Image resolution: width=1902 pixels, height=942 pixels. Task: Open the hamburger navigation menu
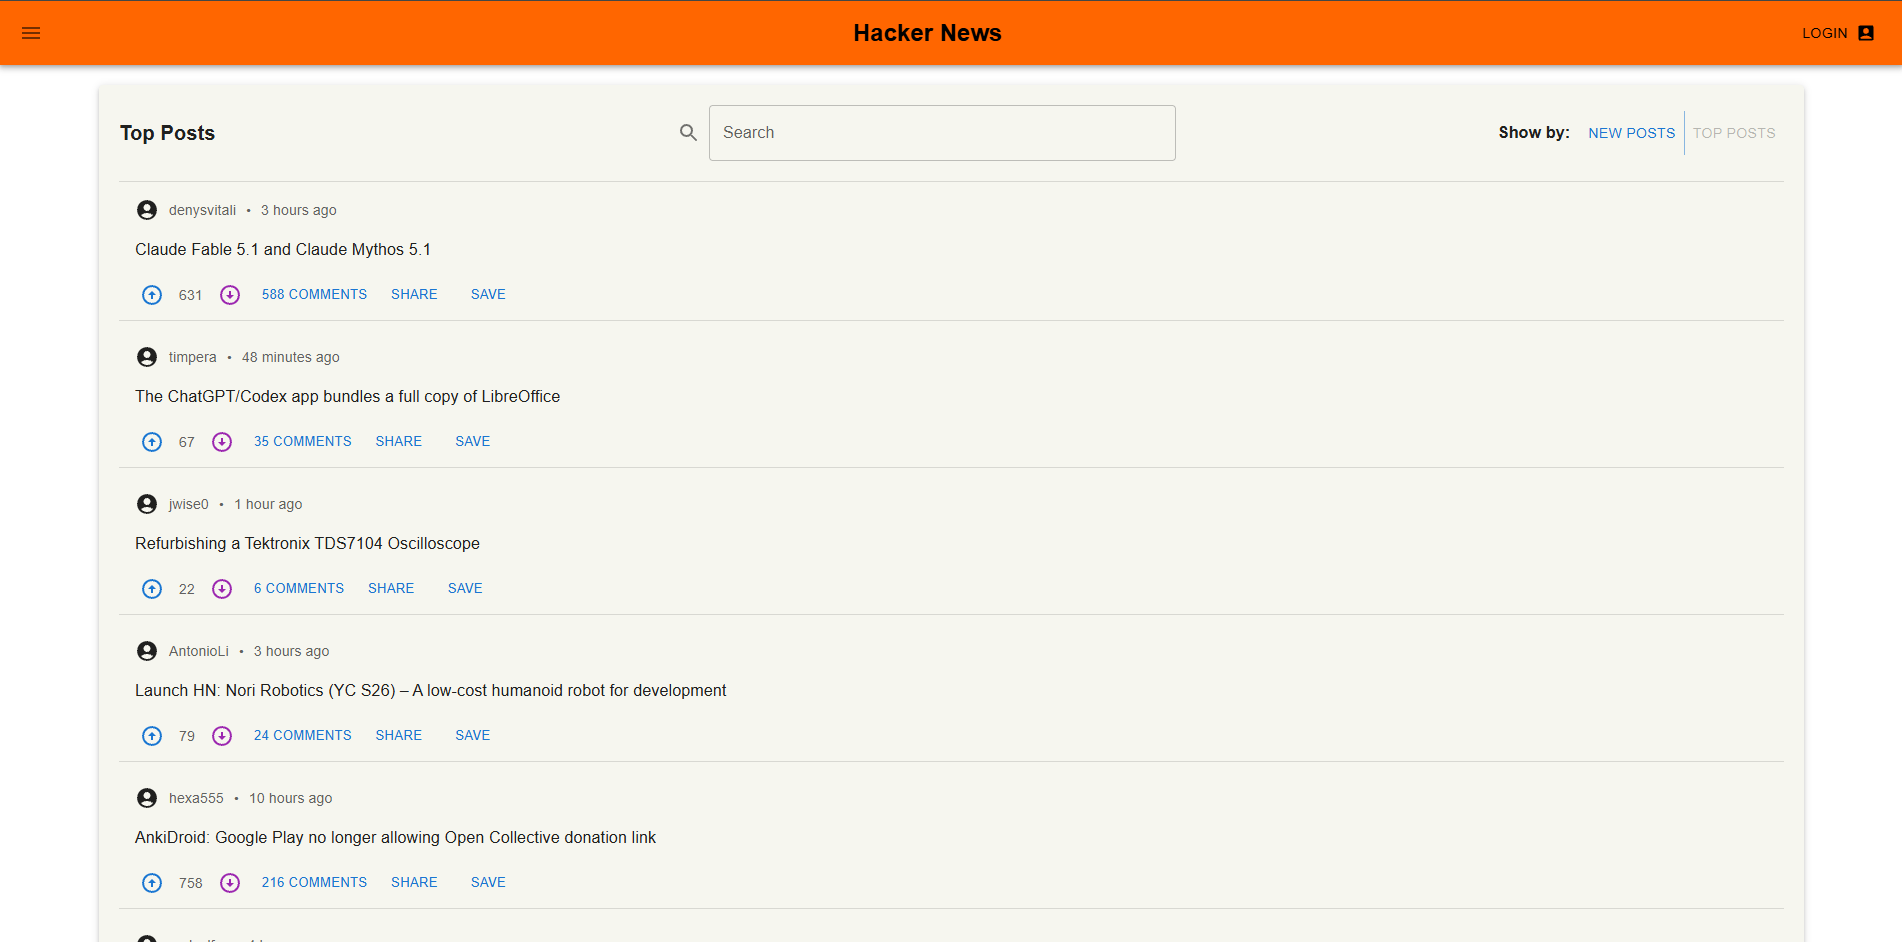pos(31,33)
